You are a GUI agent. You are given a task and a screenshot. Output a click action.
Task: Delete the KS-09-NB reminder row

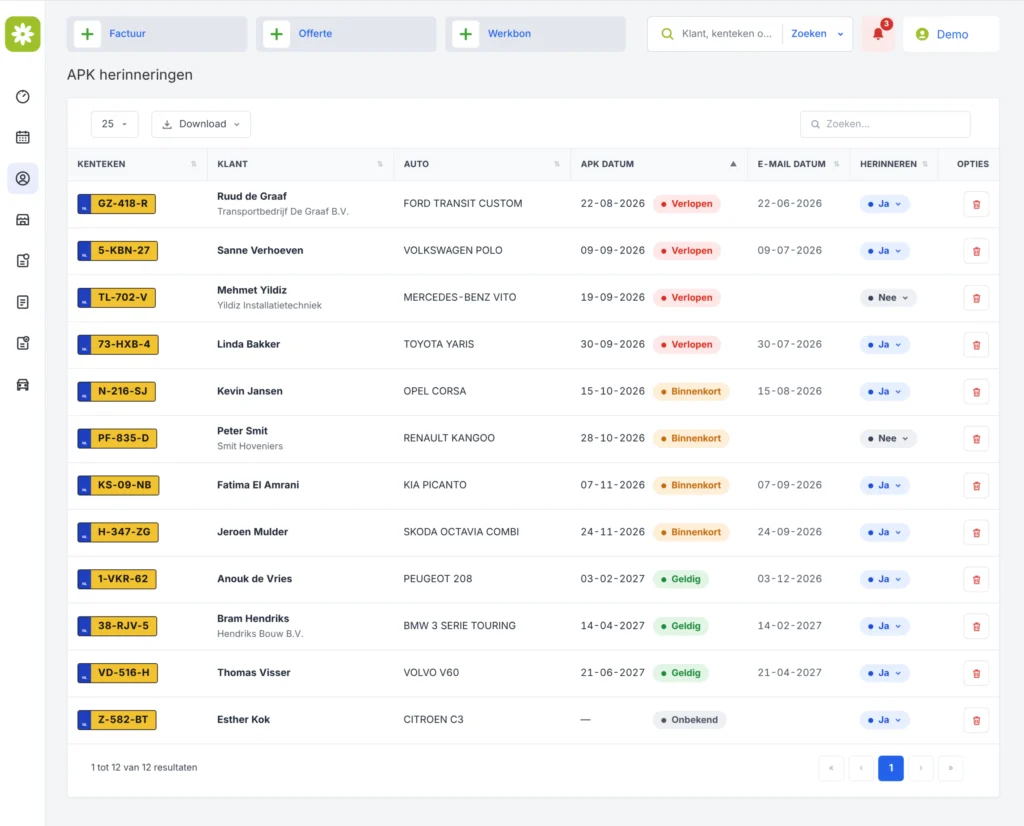pyautogui.click(x=976, y=486)
